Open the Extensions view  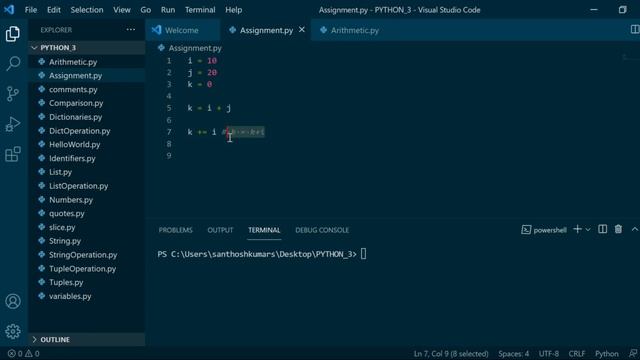[13, 154]
